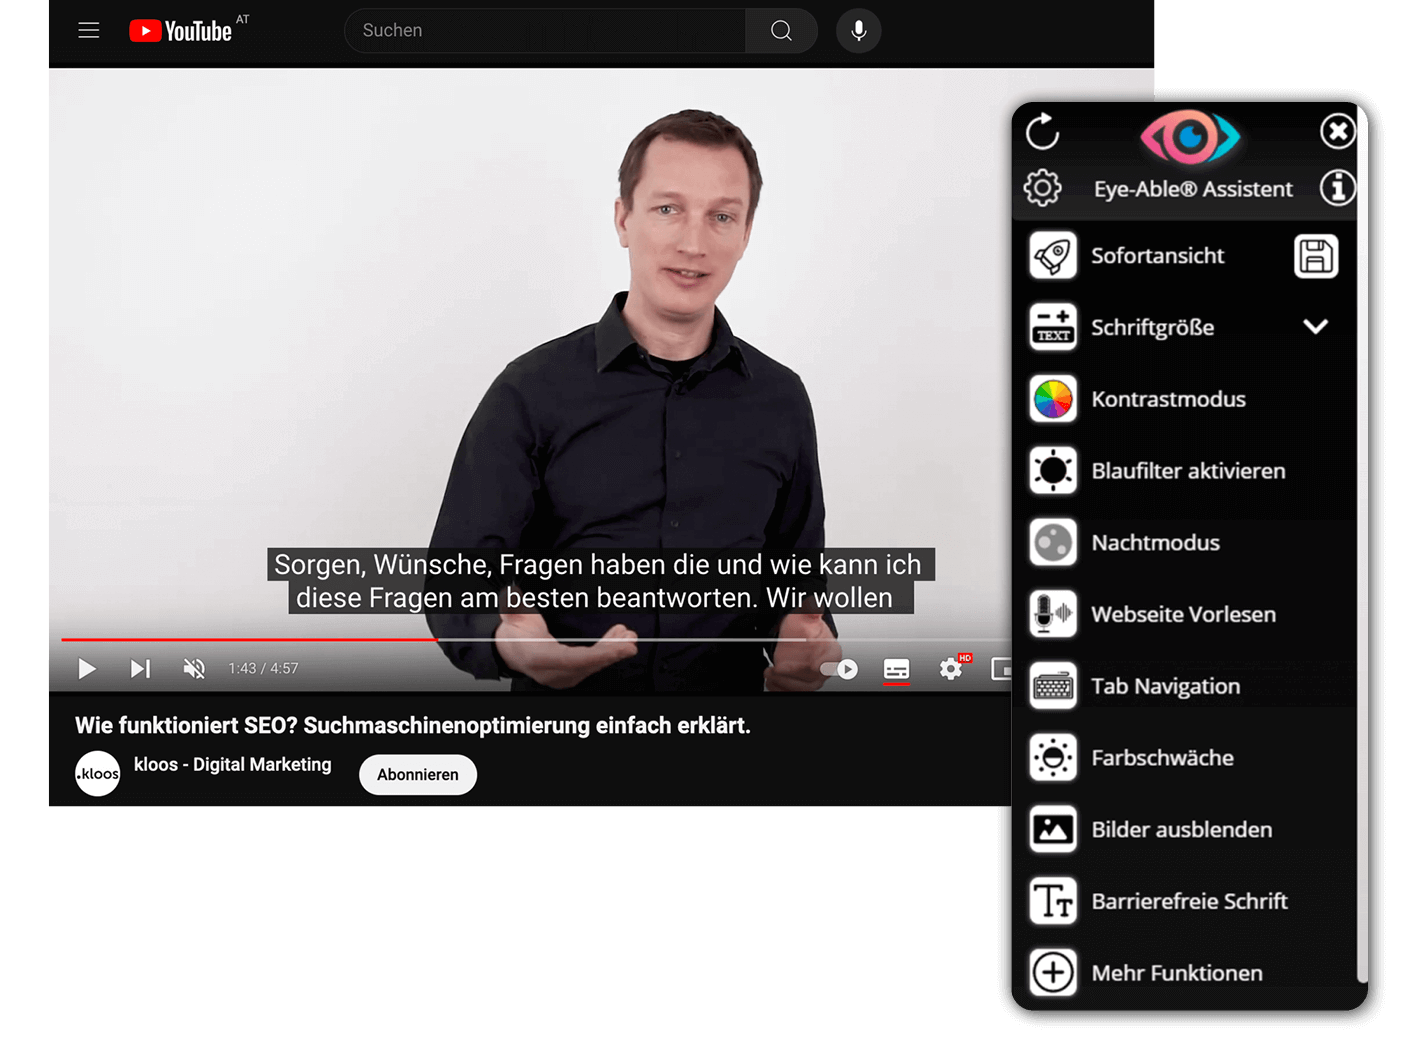Reset Eye-Able settings with reload icon
The image size is (1417, 1042).
[x=1042, y=131]
